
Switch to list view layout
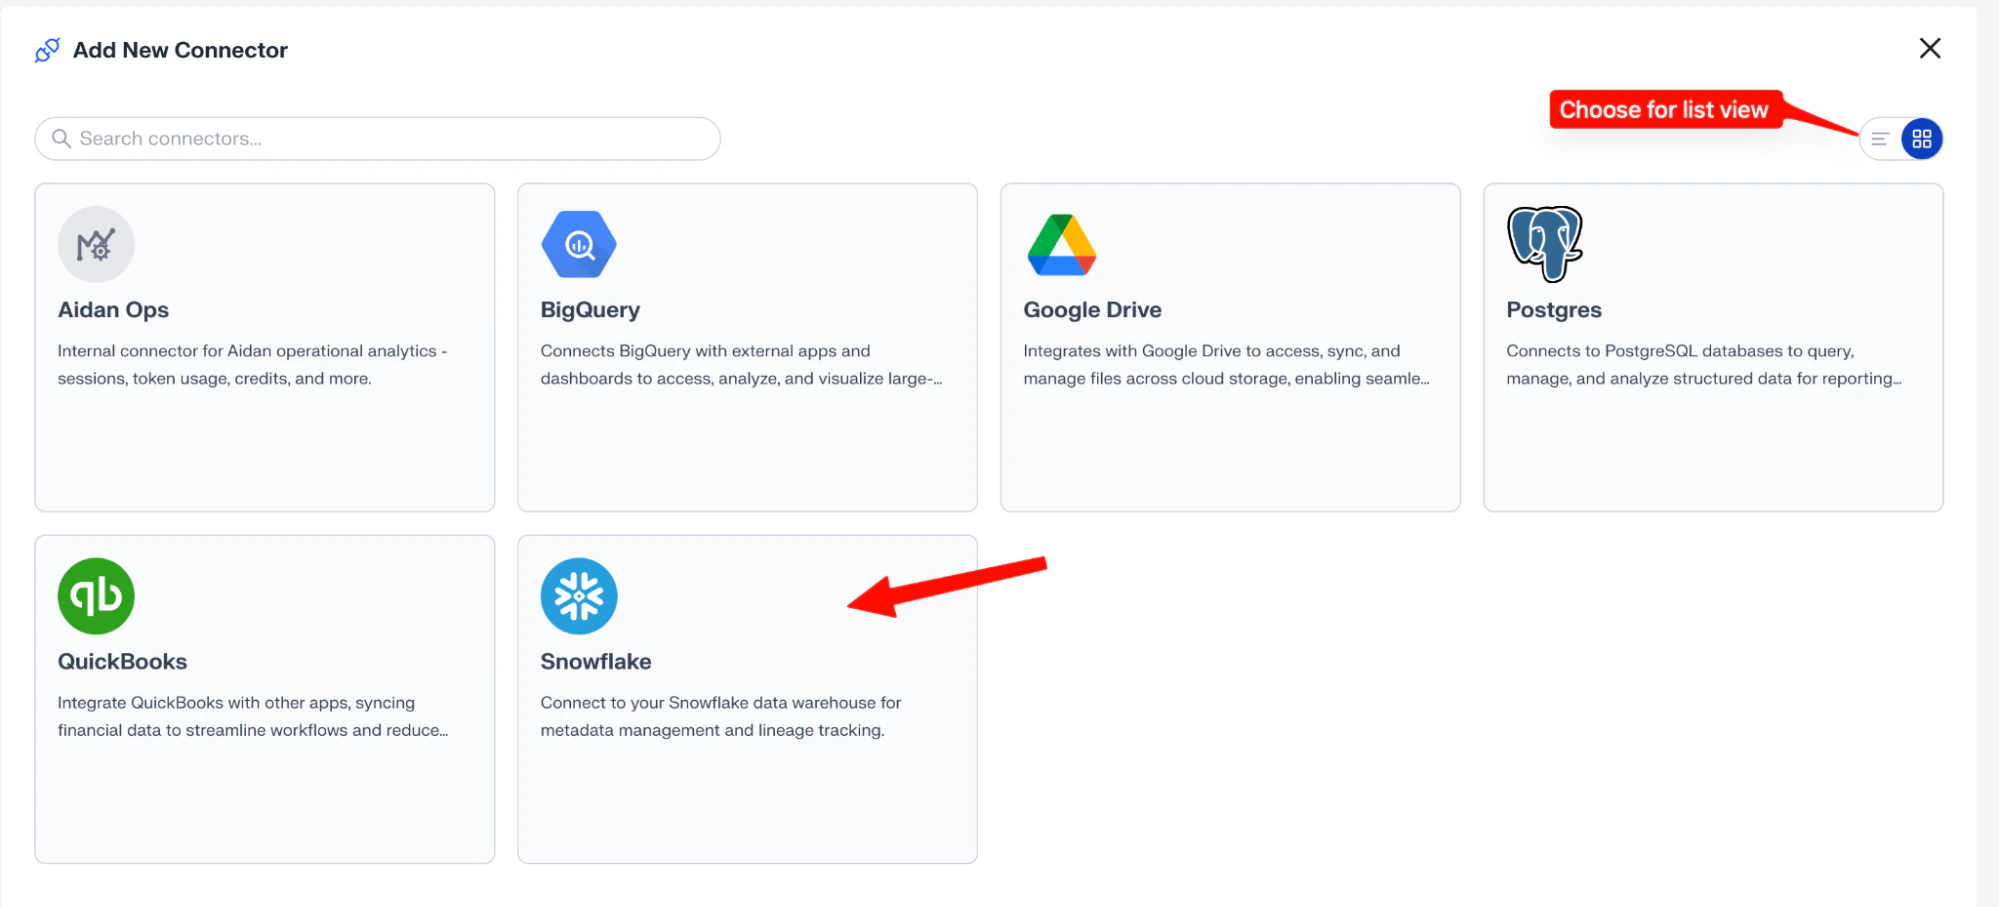(x=1880, y=139)
